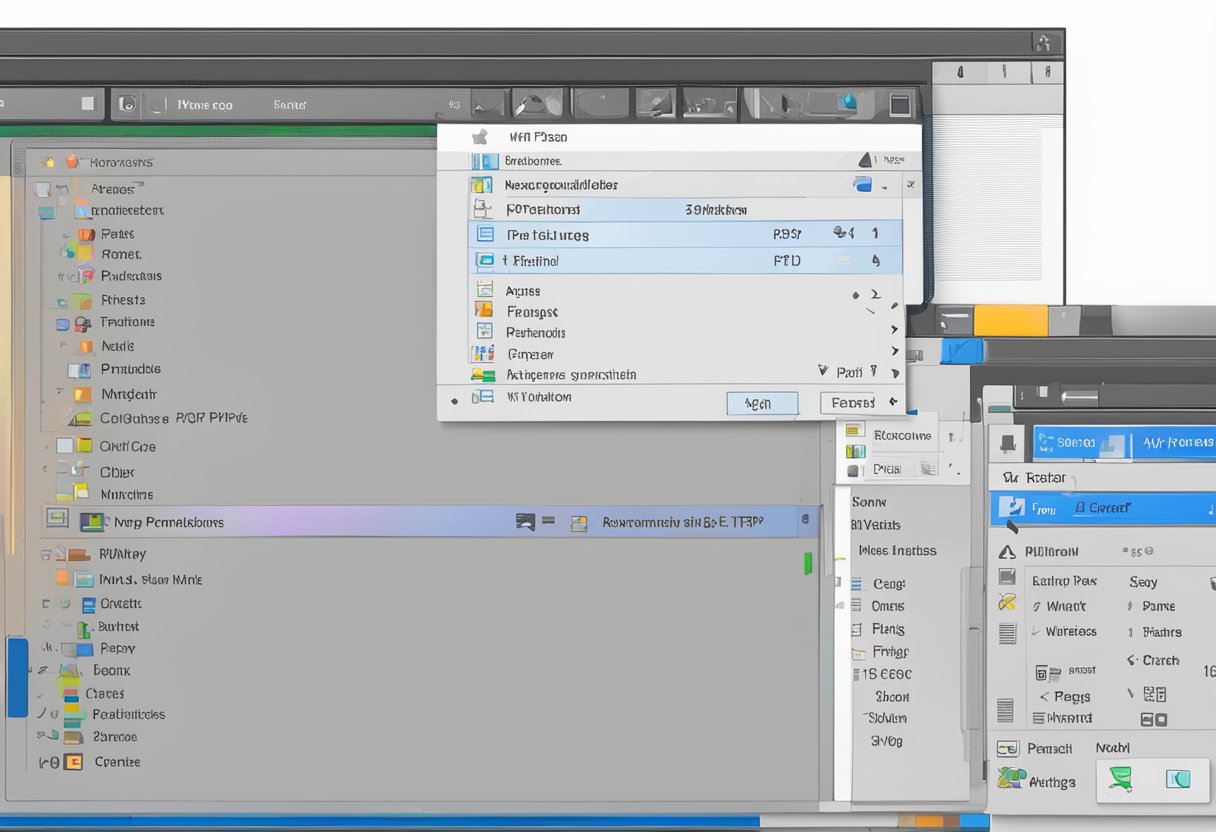Toggle the checkbox at left of Nvrg Pcrnalsburs row
The width and height of the screenshot is (1216, 832).
click(57, 519)
